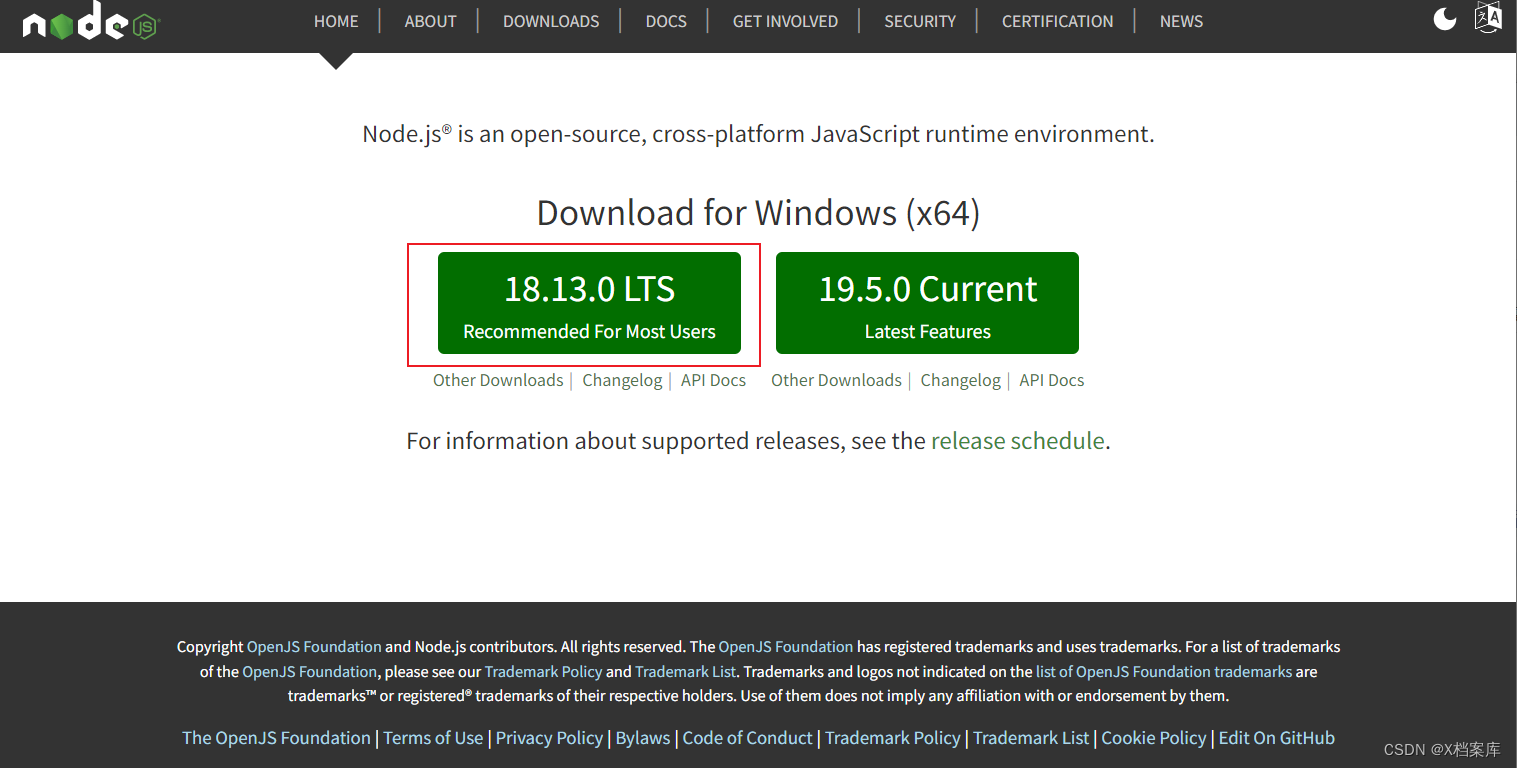
Task: Open Code of Conduct footer link
Action: click(x=747, y=738)
